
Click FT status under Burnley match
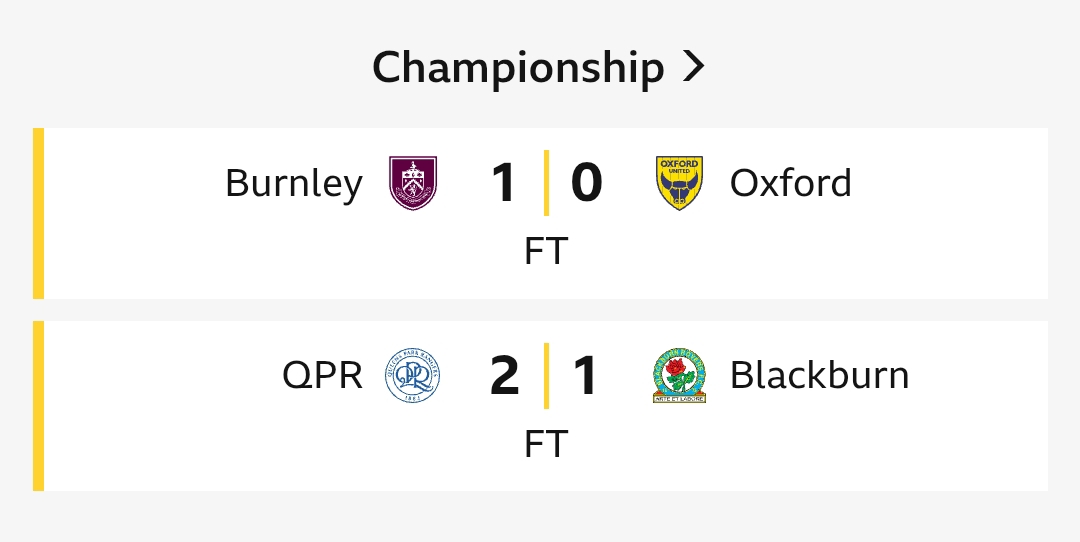(x=546, y=251)
